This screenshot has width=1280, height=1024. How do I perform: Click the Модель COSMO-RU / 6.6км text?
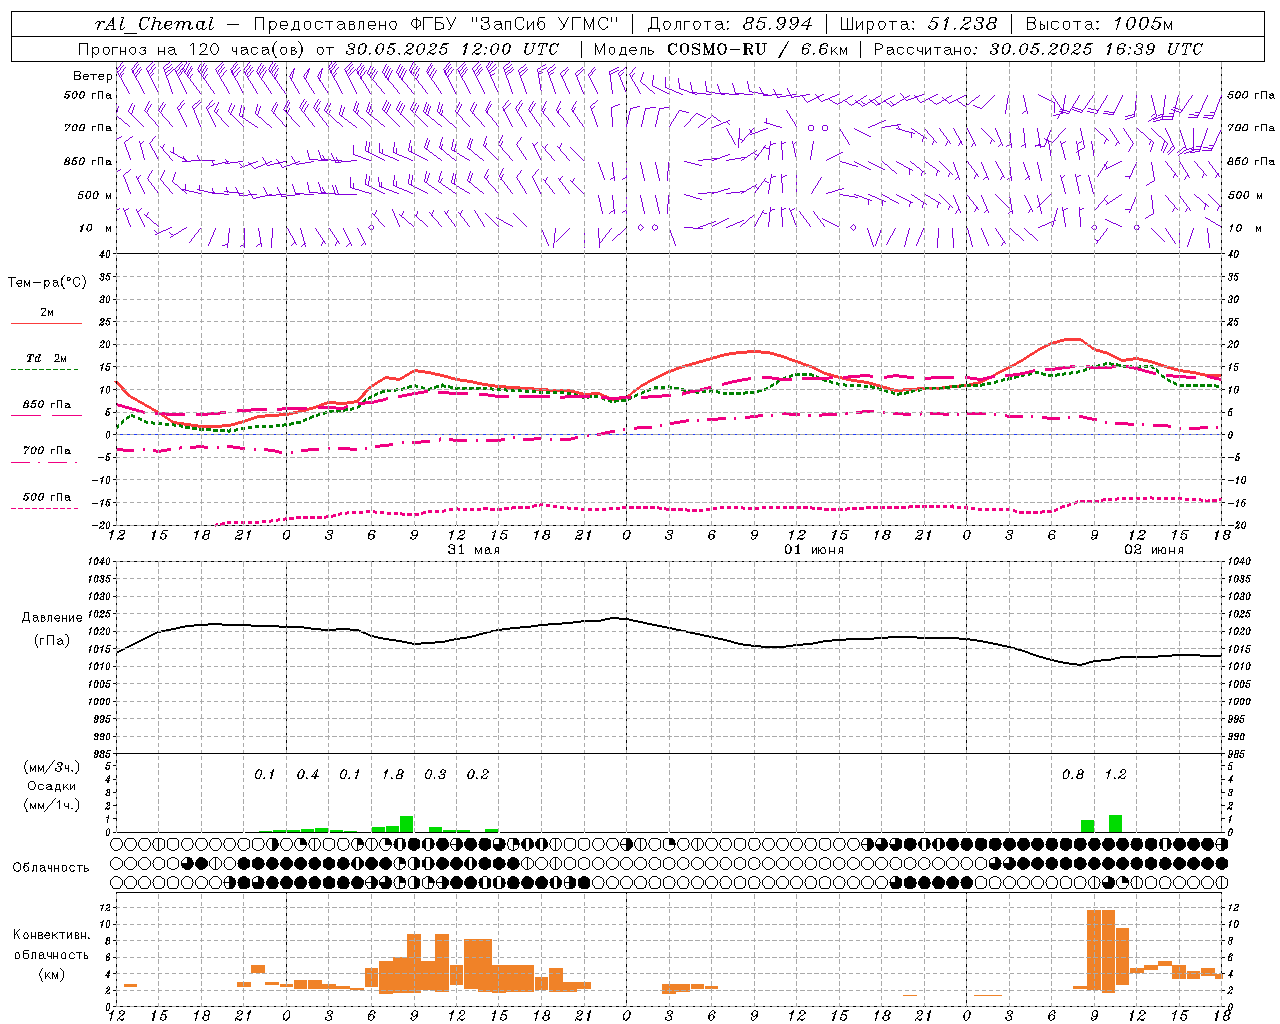pyautogui.click(x=720, y=49)
